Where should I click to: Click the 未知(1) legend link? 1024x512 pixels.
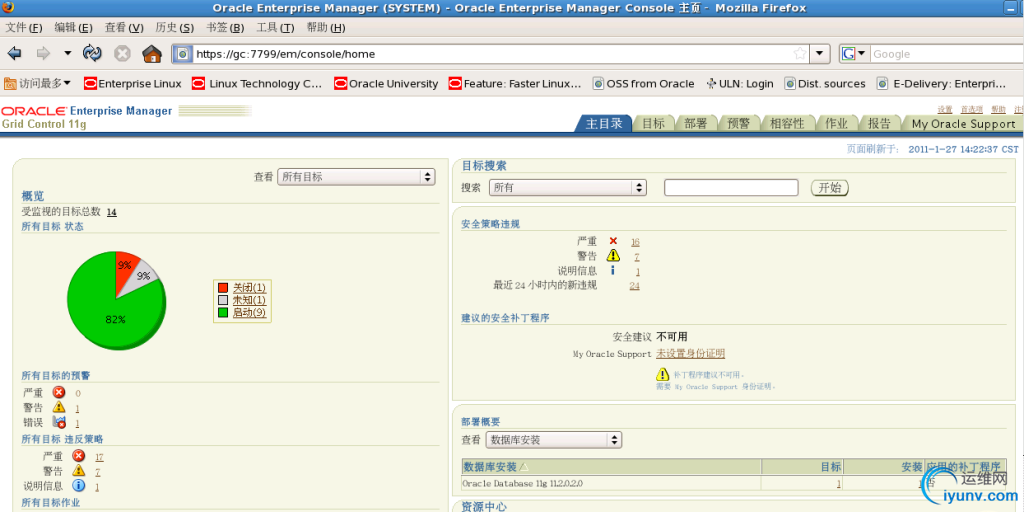pyautogui.click(x=249, y=300)
